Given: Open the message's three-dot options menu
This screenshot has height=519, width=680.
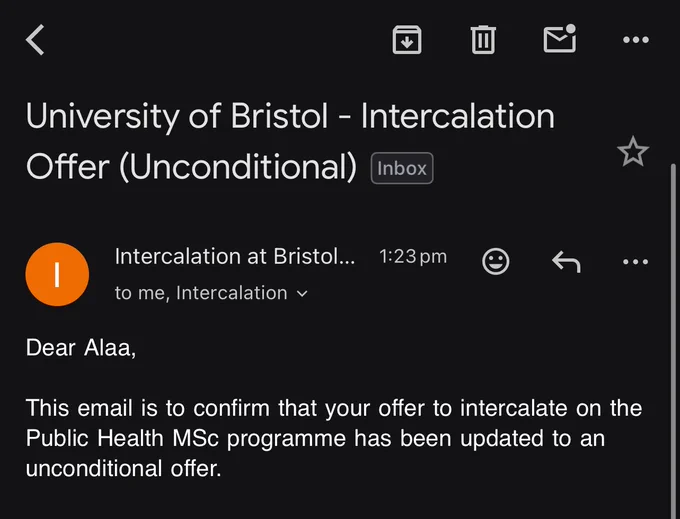Looking at the screenshot, I should (635, 261).
